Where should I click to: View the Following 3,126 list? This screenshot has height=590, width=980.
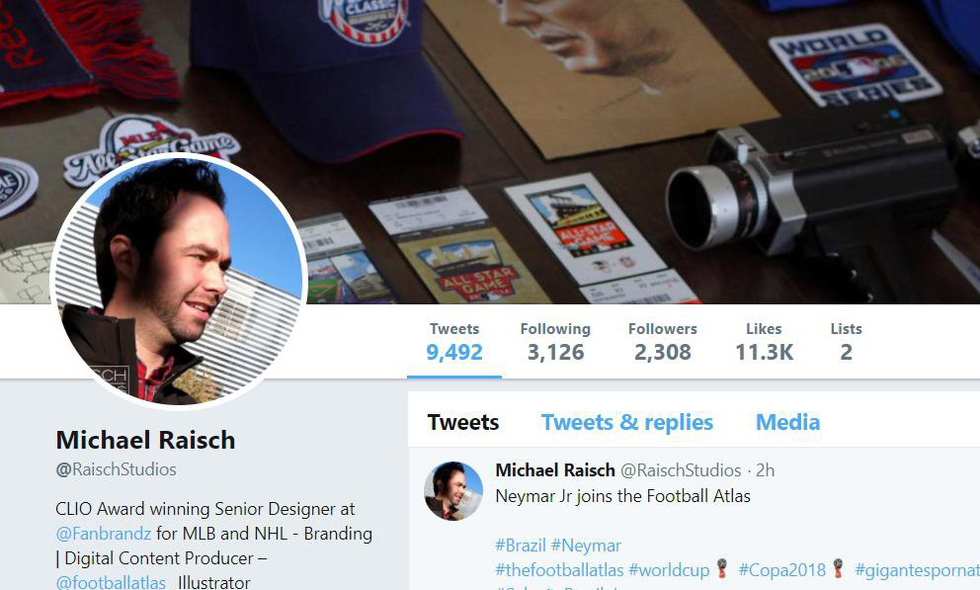tap(555, 342)
